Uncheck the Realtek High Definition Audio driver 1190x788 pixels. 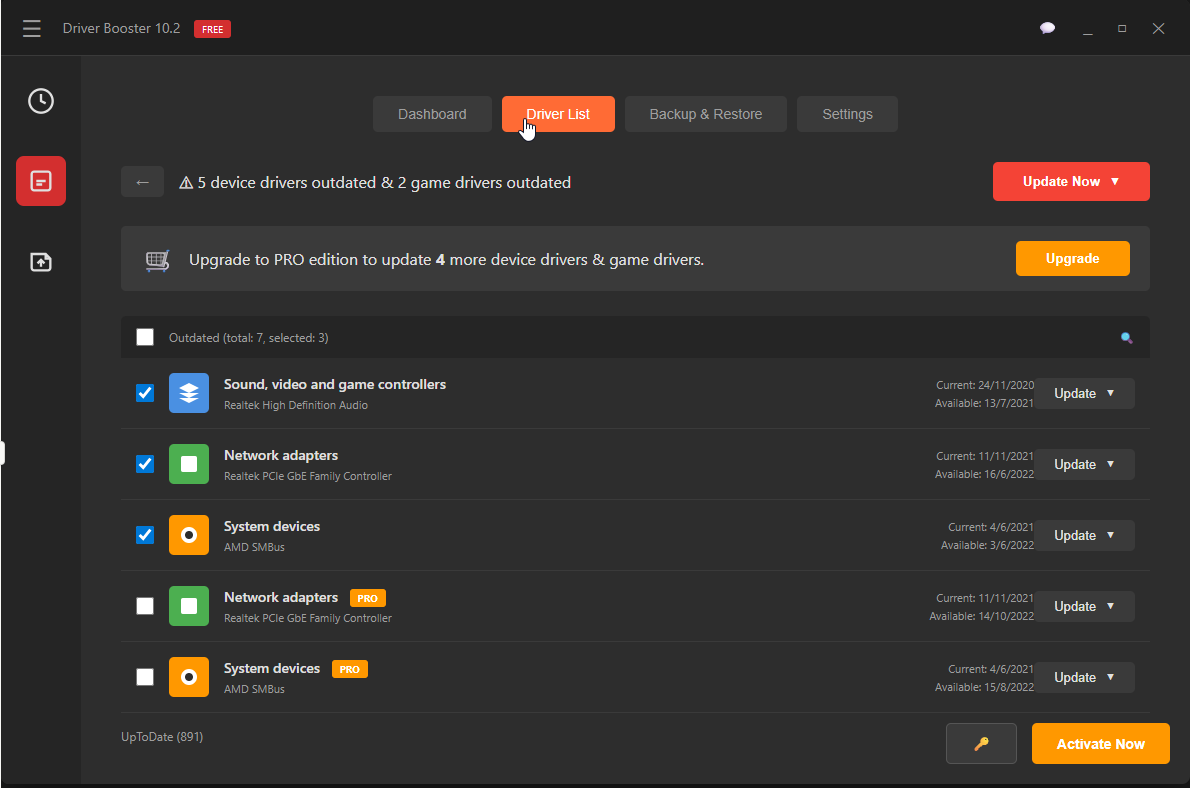point(144,393)
